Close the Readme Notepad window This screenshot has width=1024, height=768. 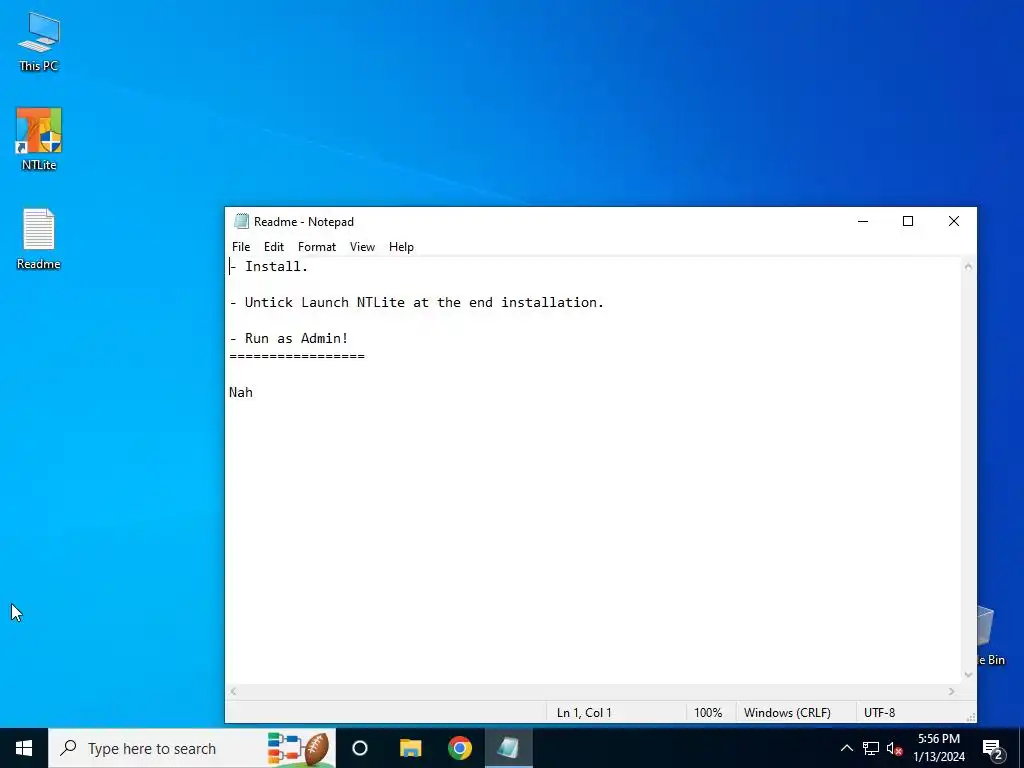click(x=953, y=221)
